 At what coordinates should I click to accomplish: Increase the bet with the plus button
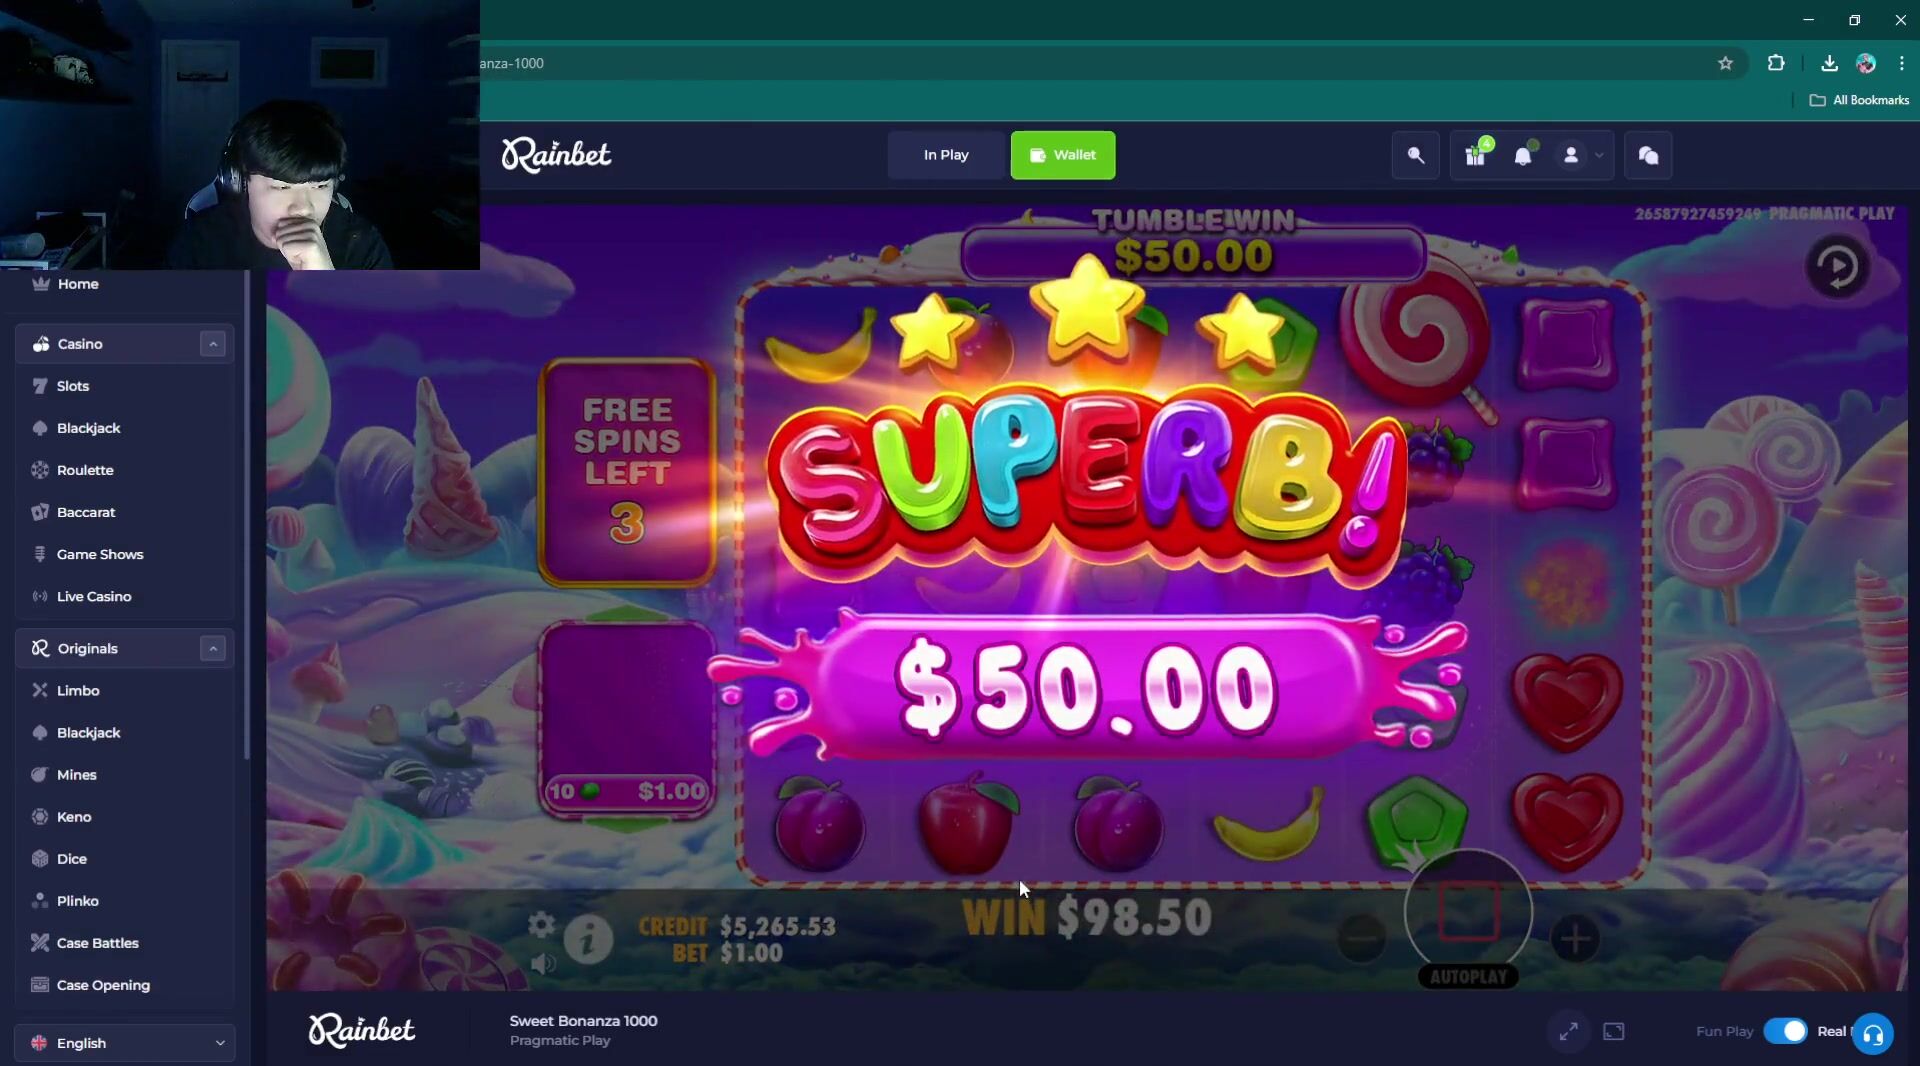point(1575,938)
